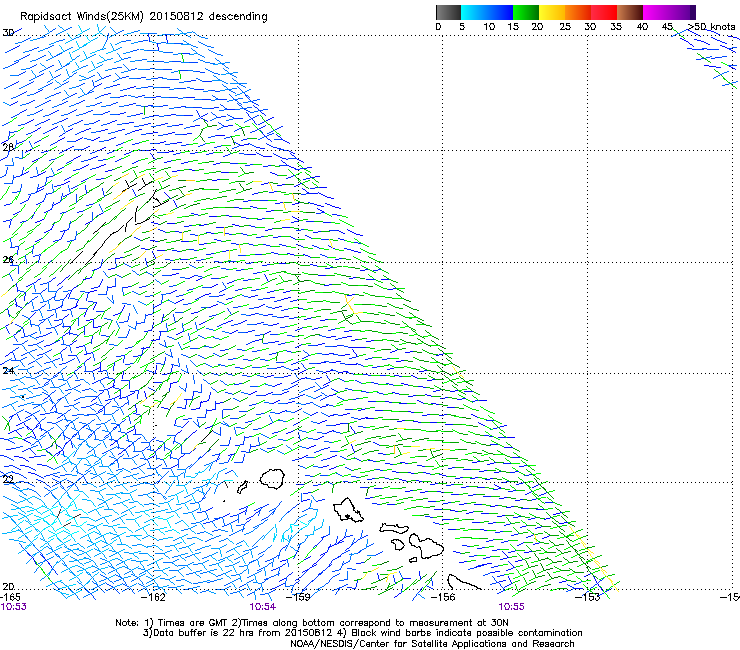740x650 pixels.
Task: Click the Maui island outline
Action: click(426, 546)
